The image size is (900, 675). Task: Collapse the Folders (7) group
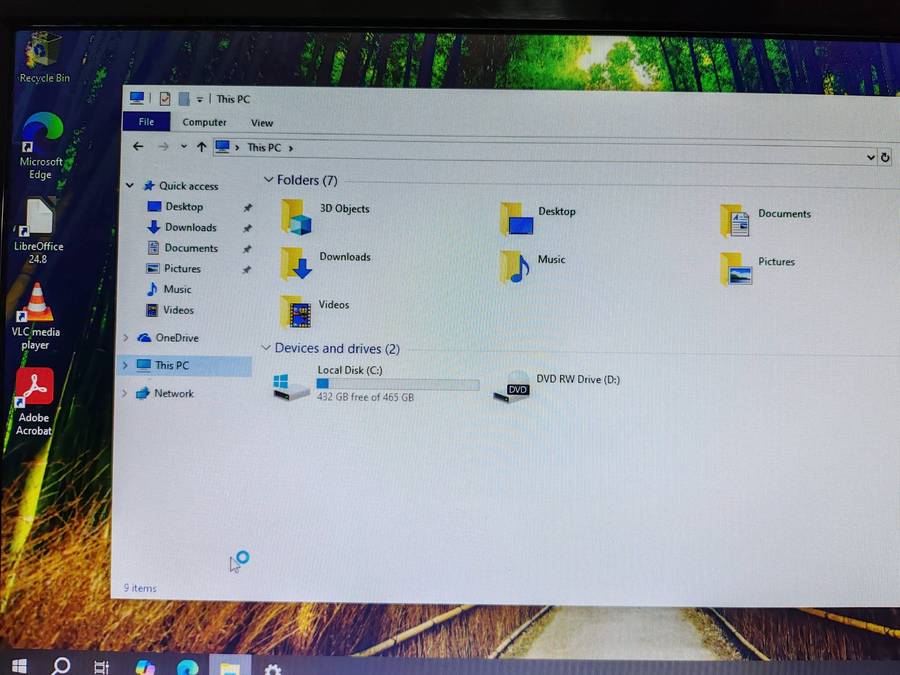click(x=268, y=180)
